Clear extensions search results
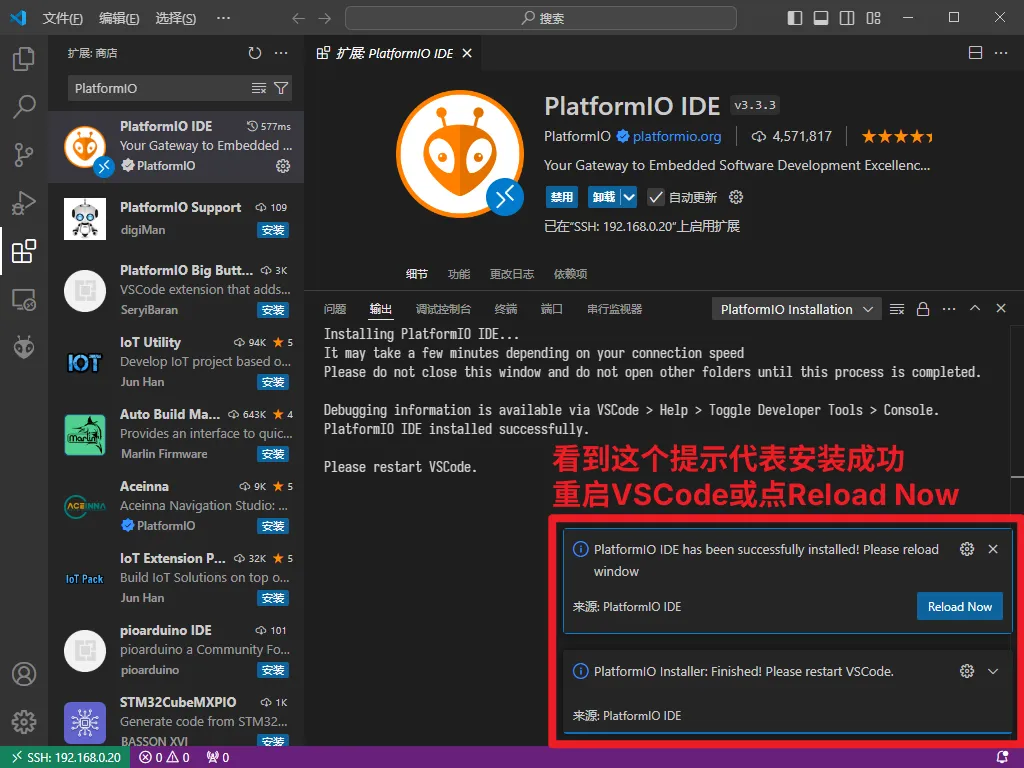 pos(259,88)
